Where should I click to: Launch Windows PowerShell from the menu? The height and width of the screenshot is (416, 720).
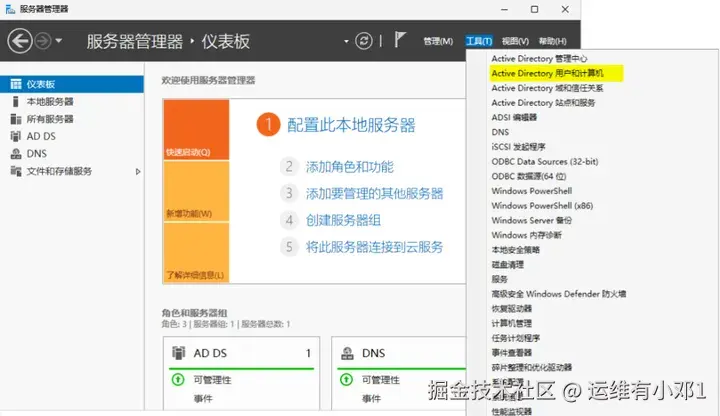pyautogui.click(x=532, y=191)
